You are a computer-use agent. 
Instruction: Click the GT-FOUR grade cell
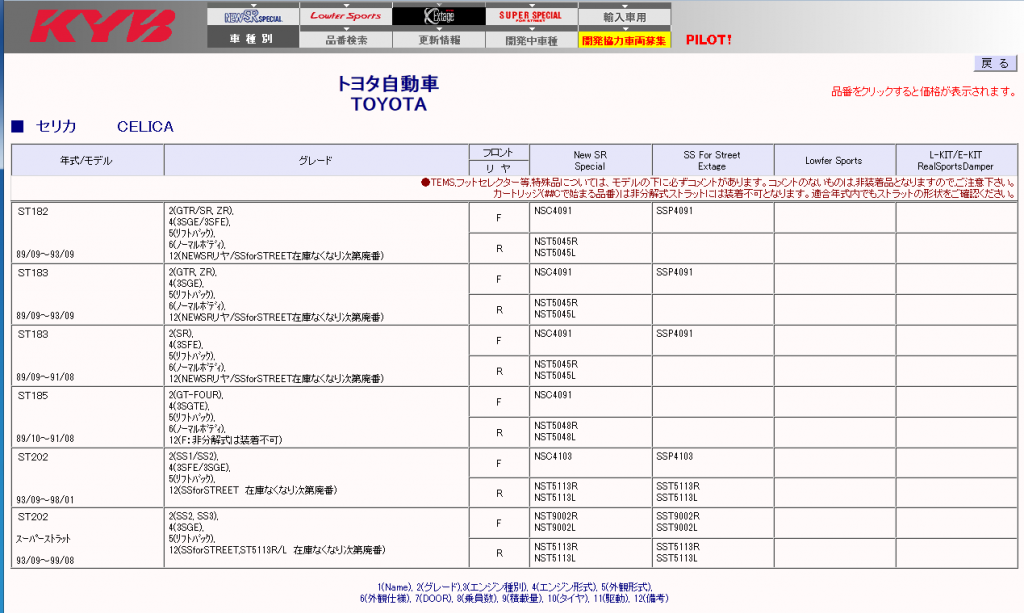click(316, 417)
